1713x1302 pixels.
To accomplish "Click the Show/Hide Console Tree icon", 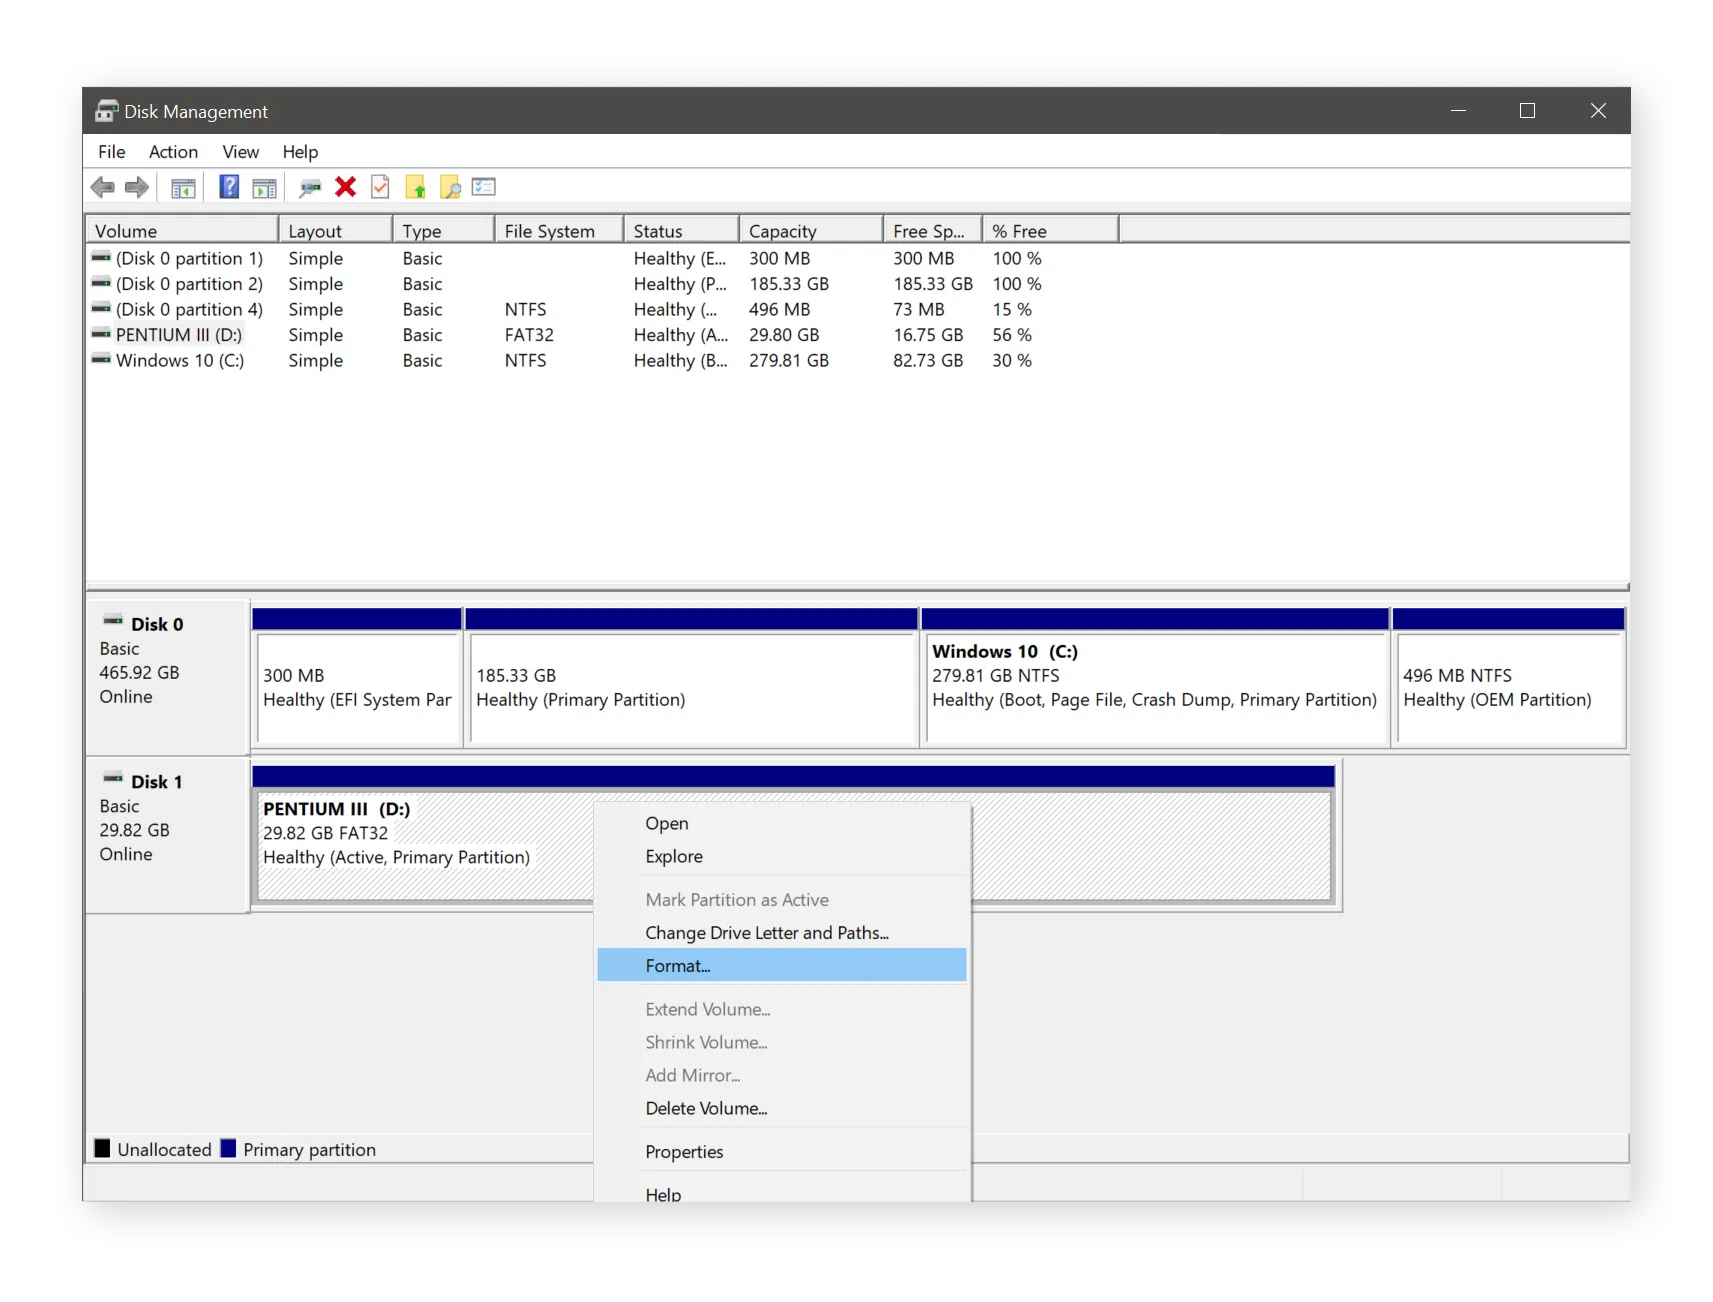I will (x=183, y=187).
